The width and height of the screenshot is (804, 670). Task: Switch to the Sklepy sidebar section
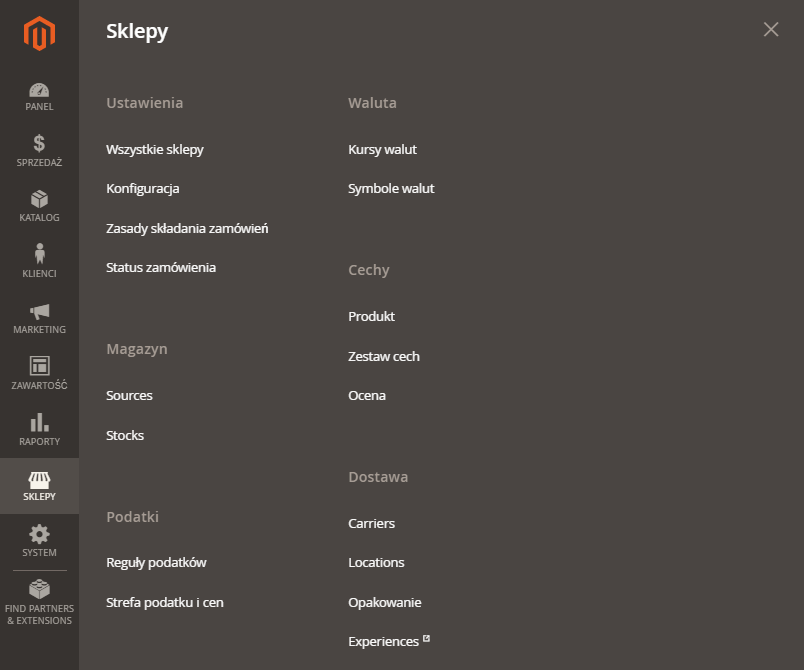pos(39,485)
